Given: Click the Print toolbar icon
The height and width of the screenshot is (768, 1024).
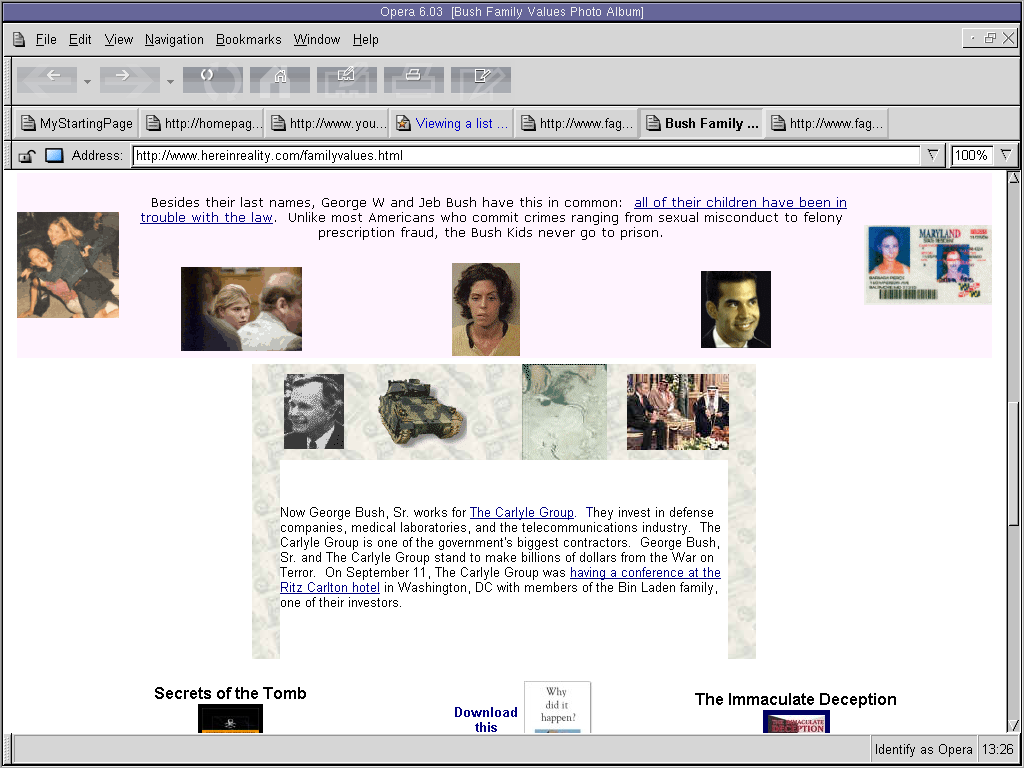Looking at the screenshot, I should pyautogui.click(x=414, y=79).
